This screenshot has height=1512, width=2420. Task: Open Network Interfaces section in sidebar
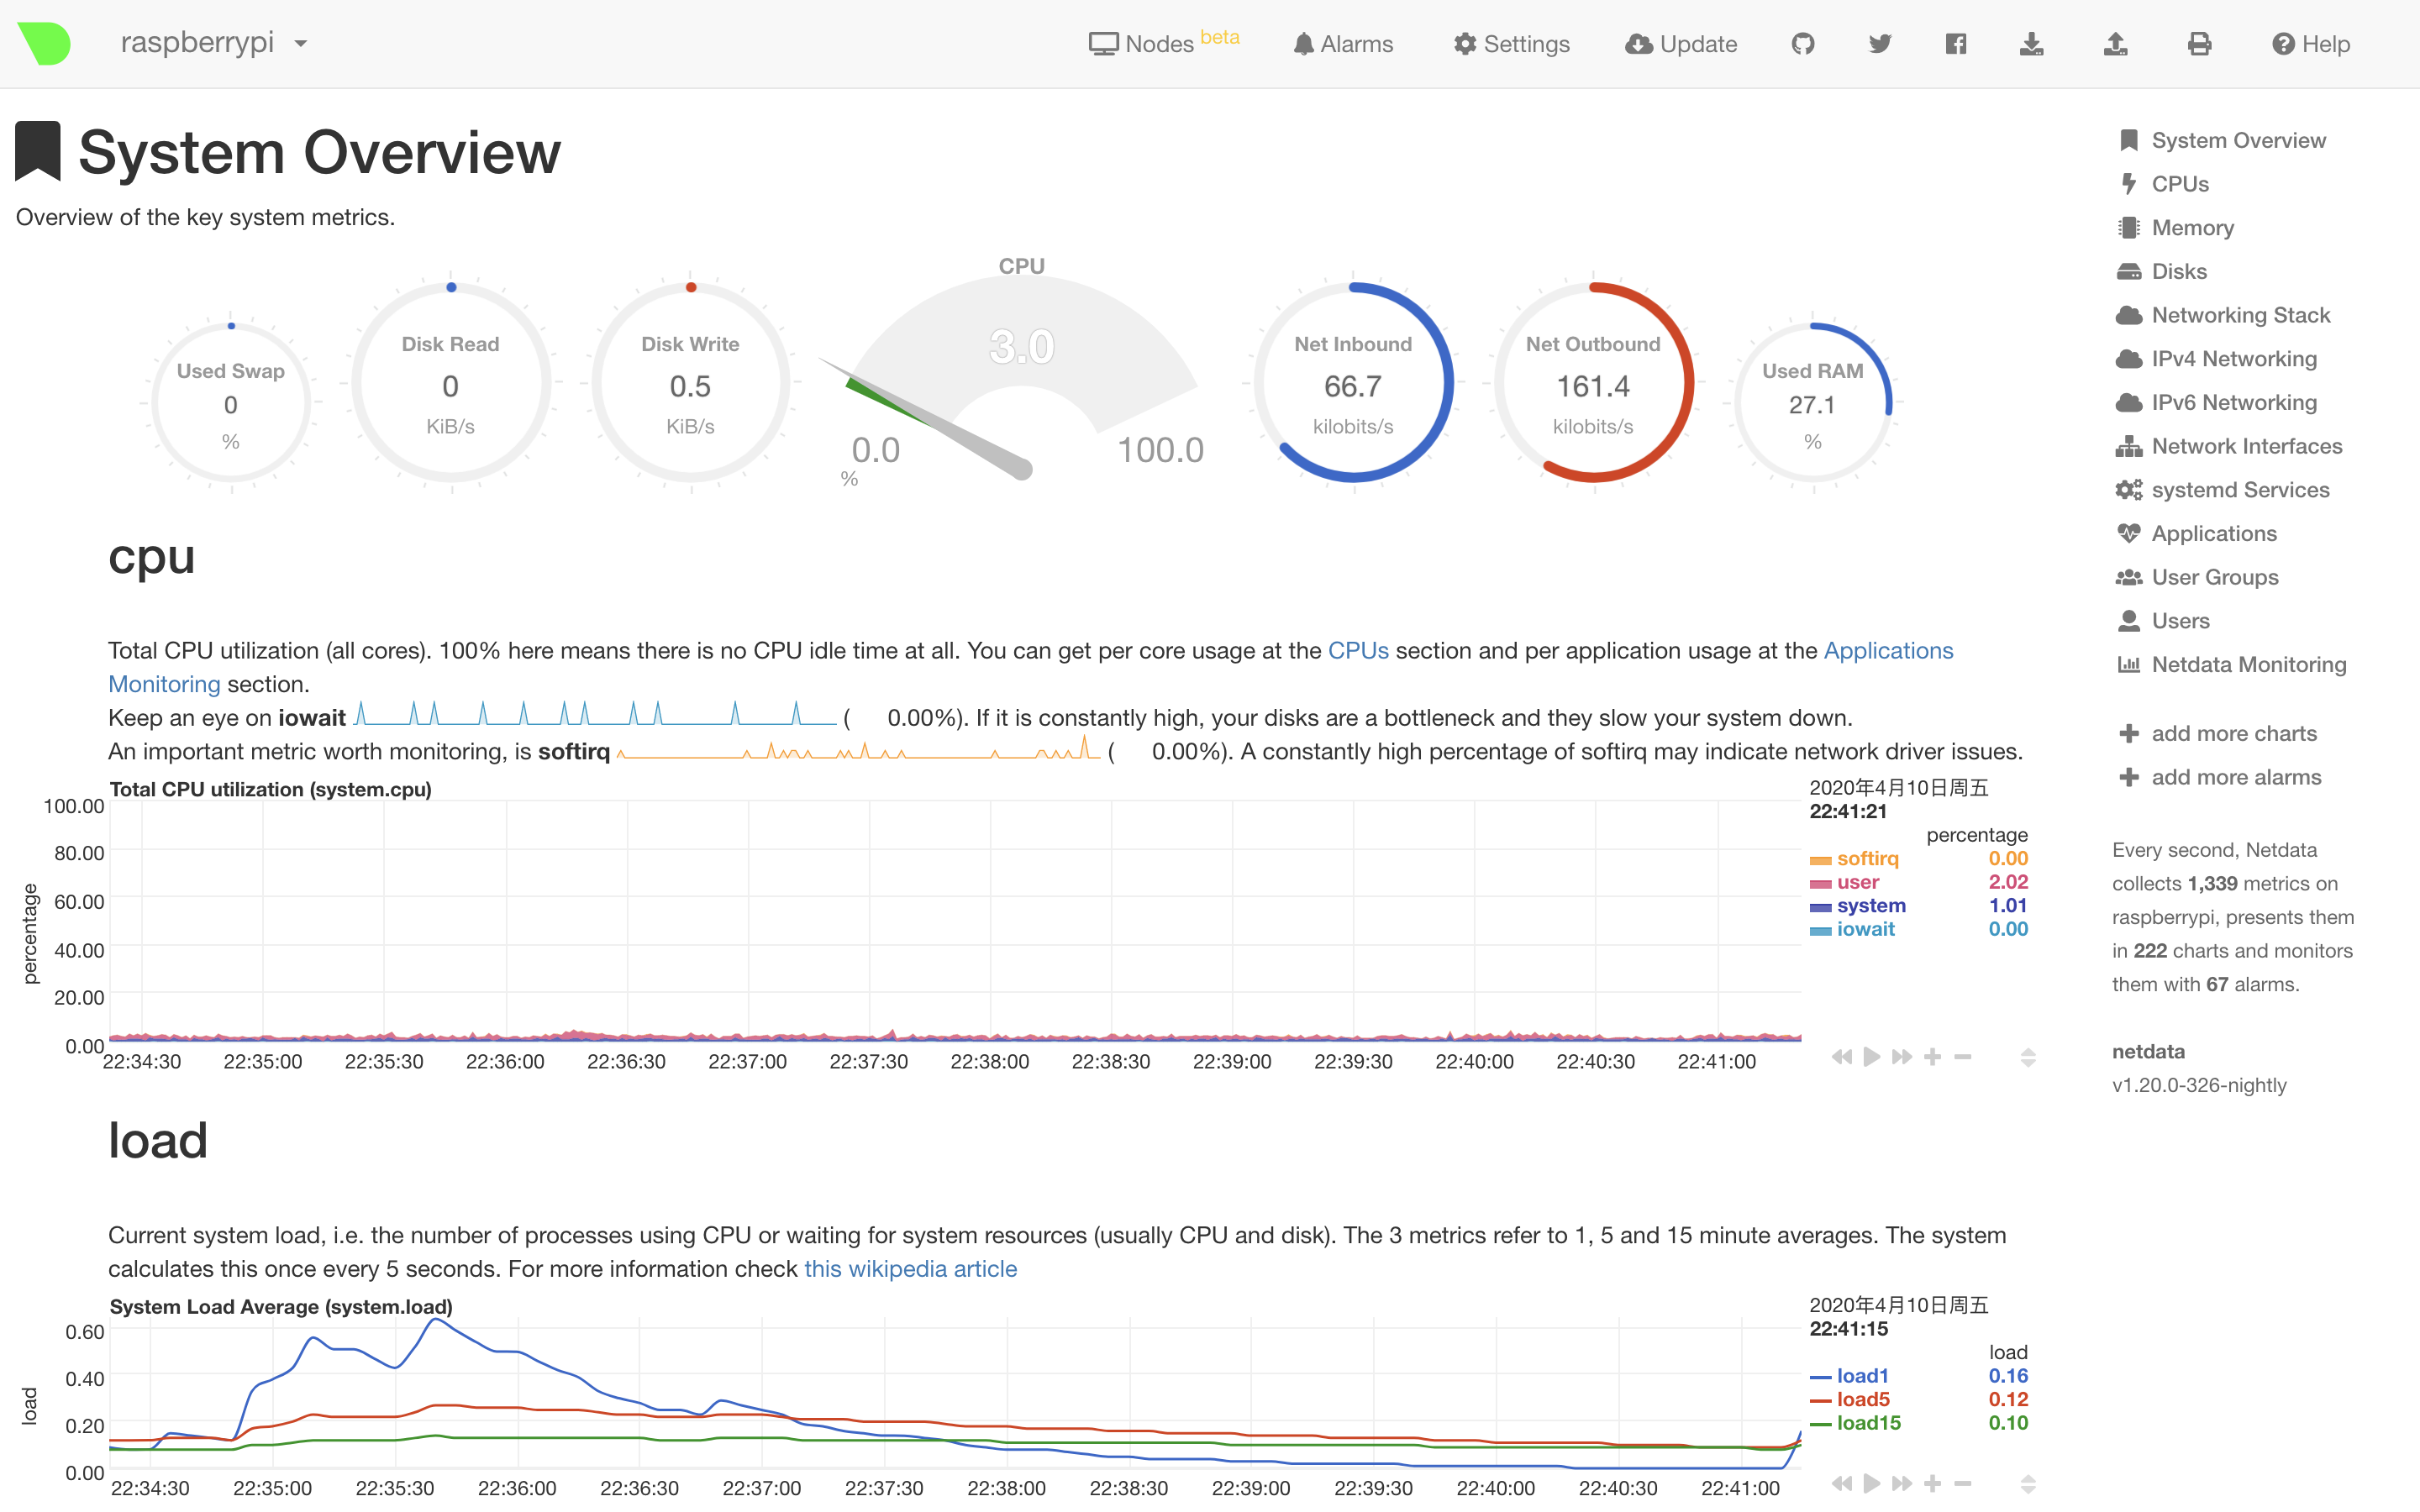point(2229,446)
